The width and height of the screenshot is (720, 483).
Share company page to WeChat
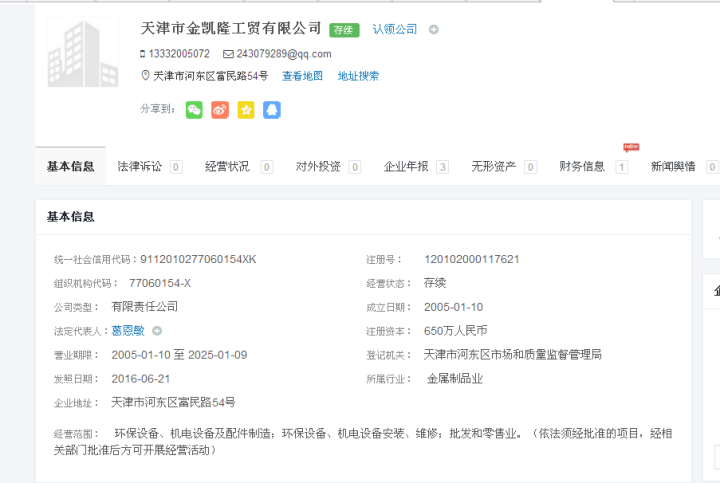[x=194, y=110]
